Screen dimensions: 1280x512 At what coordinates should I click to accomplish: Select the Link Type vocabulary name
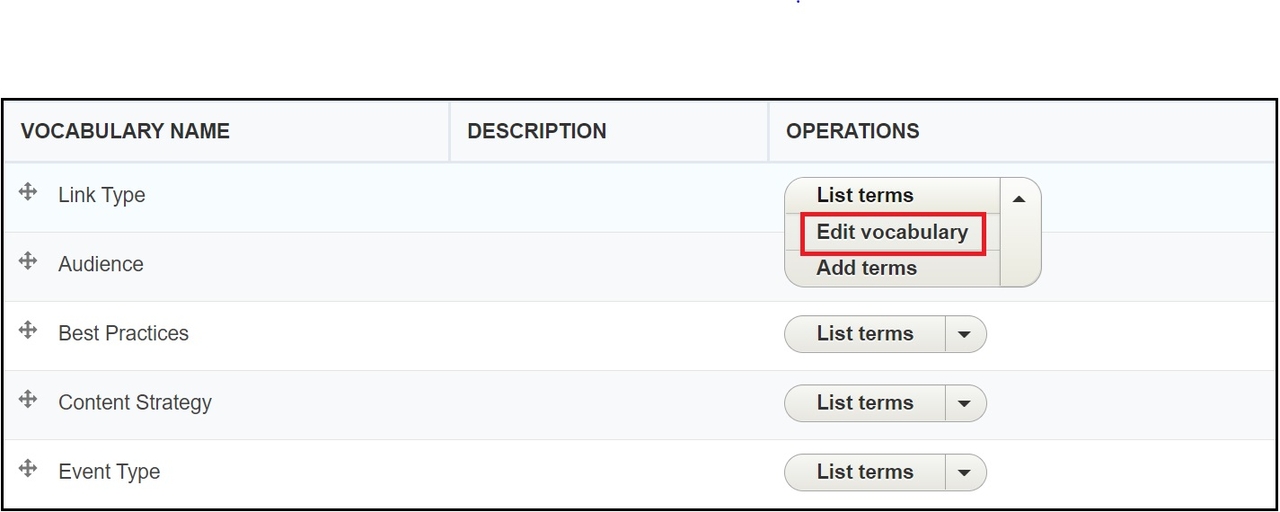click(102, 195)
